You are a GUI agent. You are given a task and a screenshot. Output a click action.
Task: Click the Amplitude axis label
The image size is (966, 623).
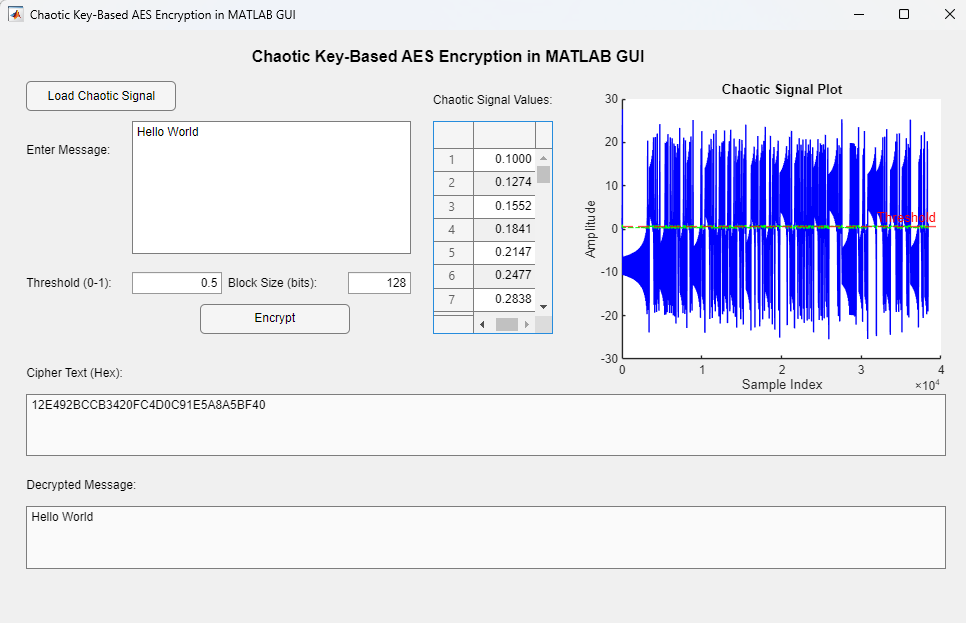coord(590,229)
